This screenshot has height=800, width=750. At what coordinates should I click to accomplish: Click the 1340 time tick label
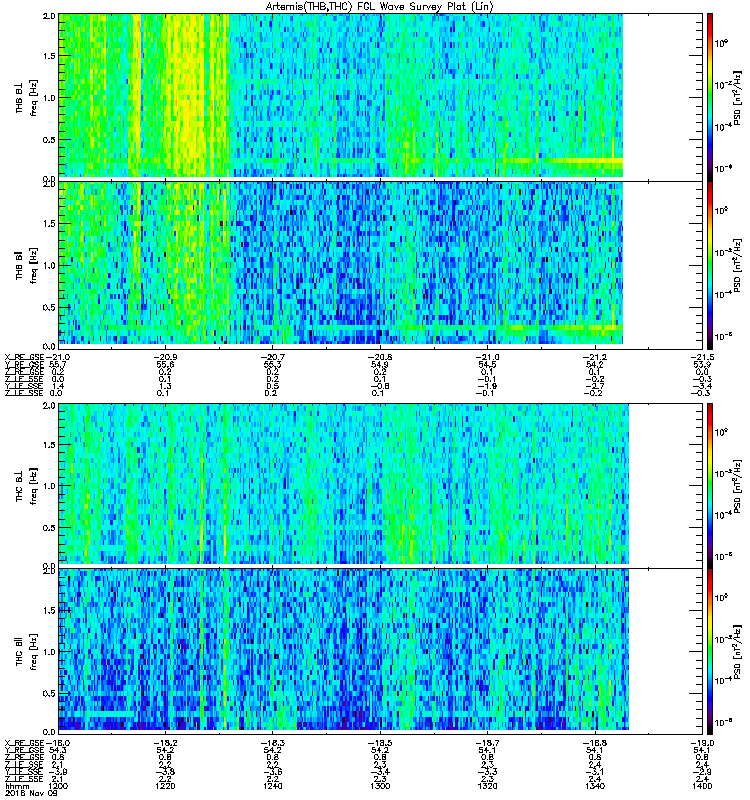pos(594,786)
